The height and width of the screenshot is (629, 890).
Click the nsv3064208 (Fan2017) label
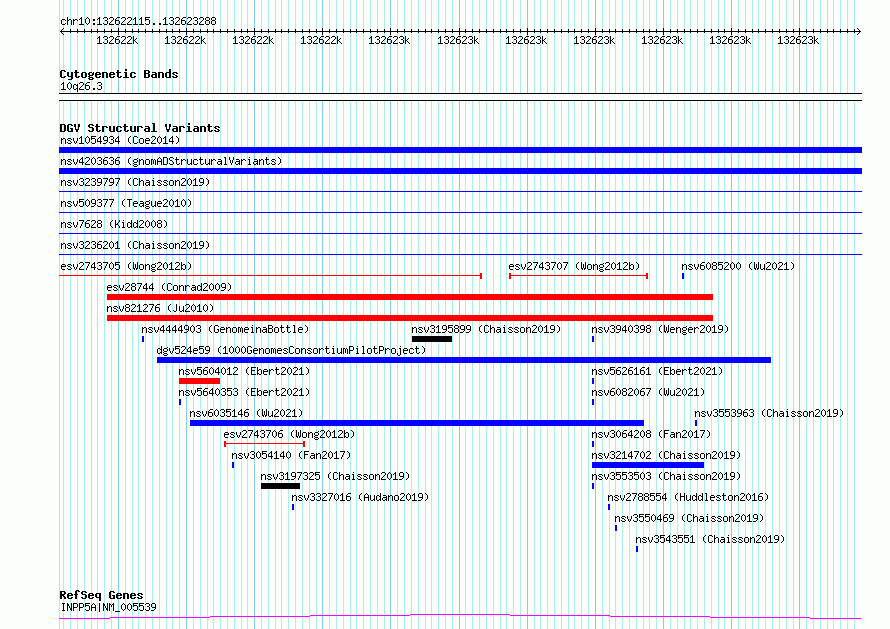[x=651, y=434]
